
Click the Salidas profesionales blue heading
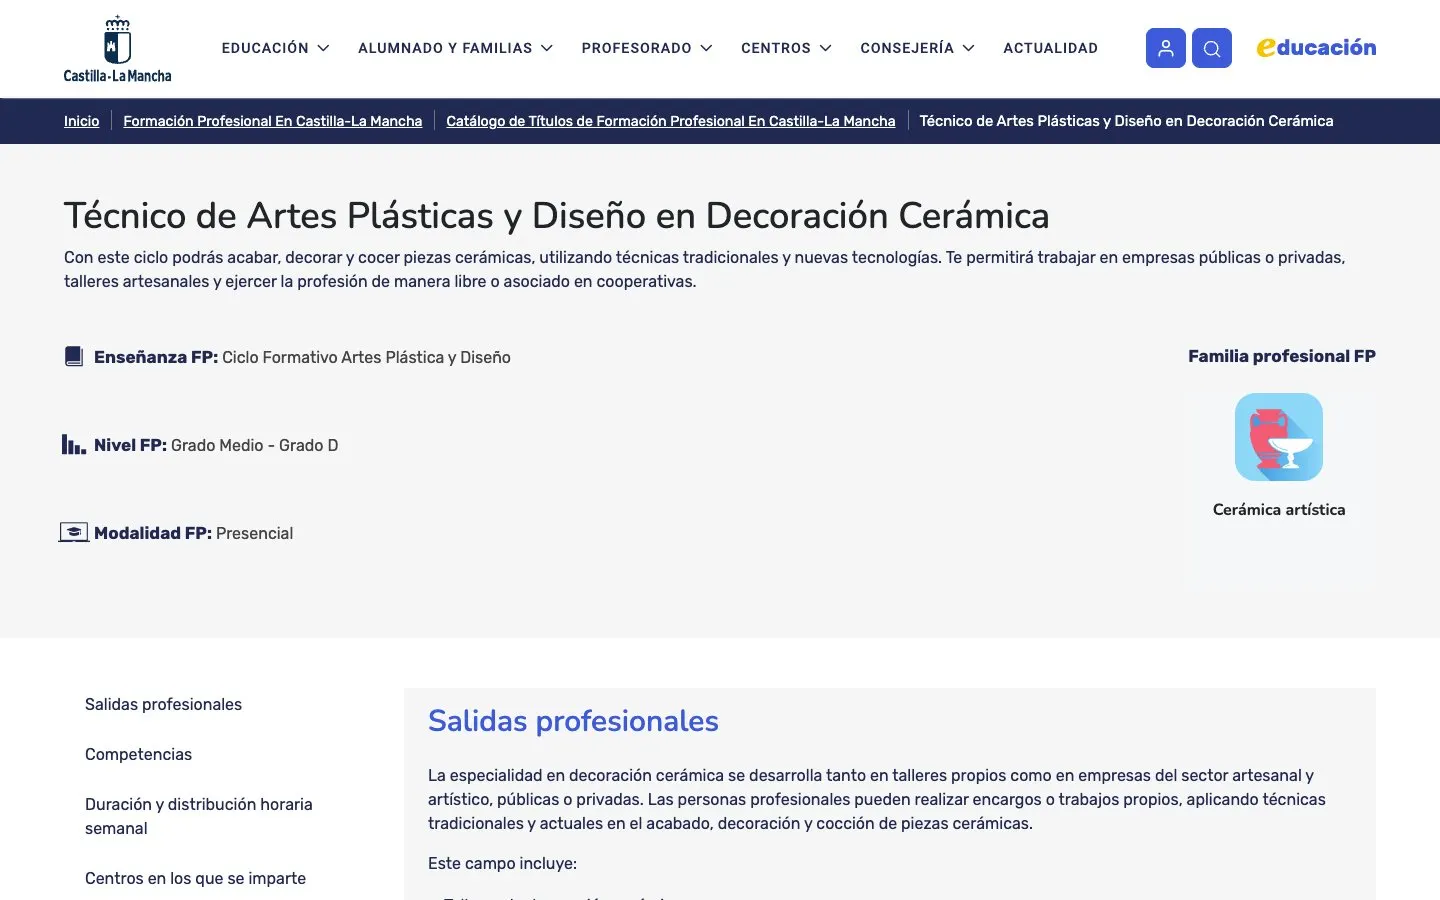[x=573, y=721]
